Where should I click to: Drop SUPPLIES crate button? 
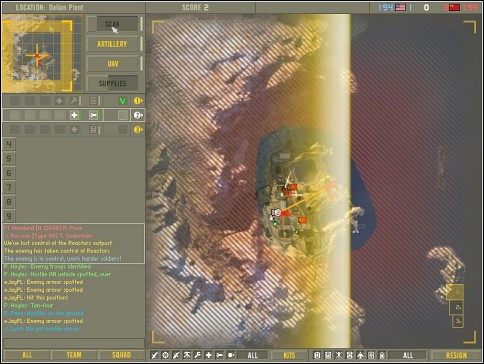(x=112, y=83)
